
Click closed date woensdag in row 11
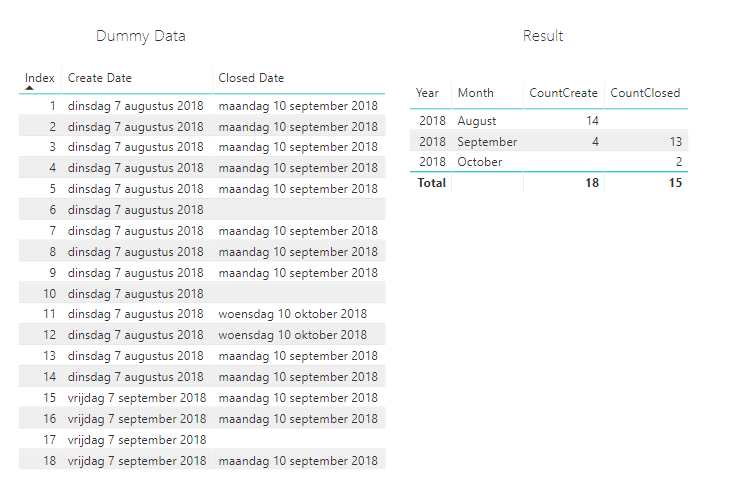click(x=292, y=314)
